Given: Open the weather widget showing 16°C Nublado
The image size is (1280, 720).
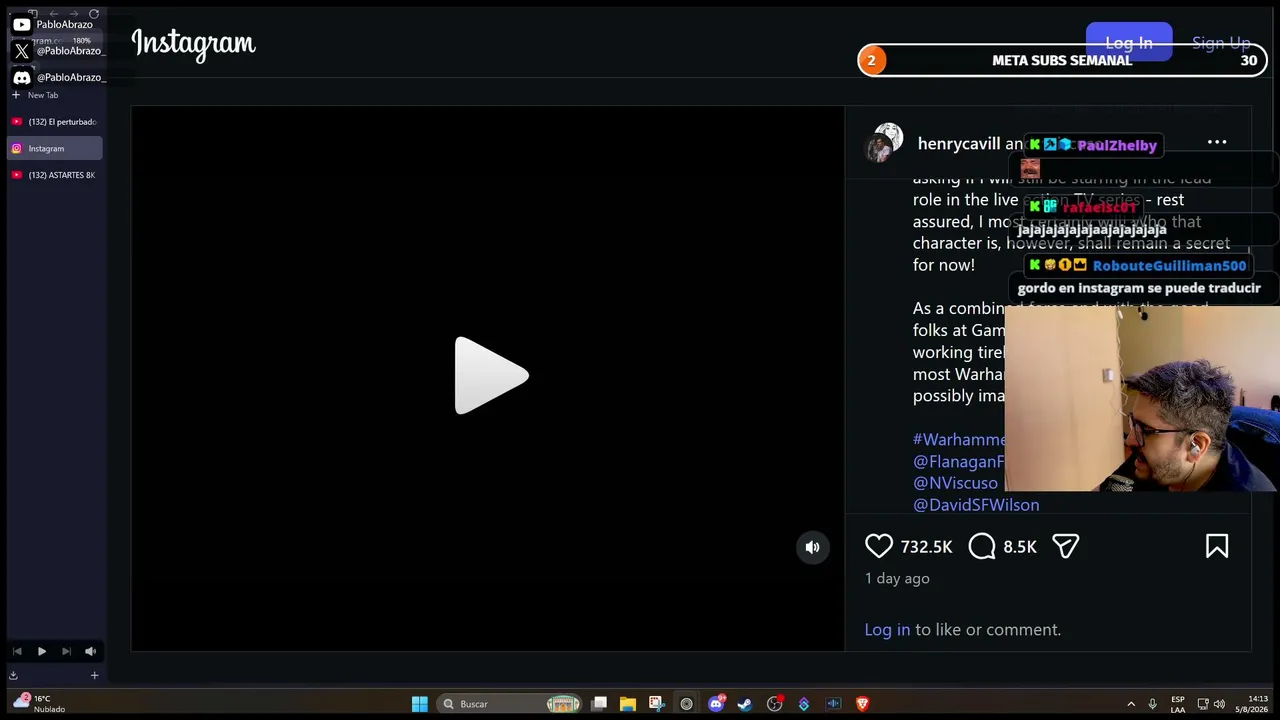Looking at the screenshot, I should tap(39, 703).
